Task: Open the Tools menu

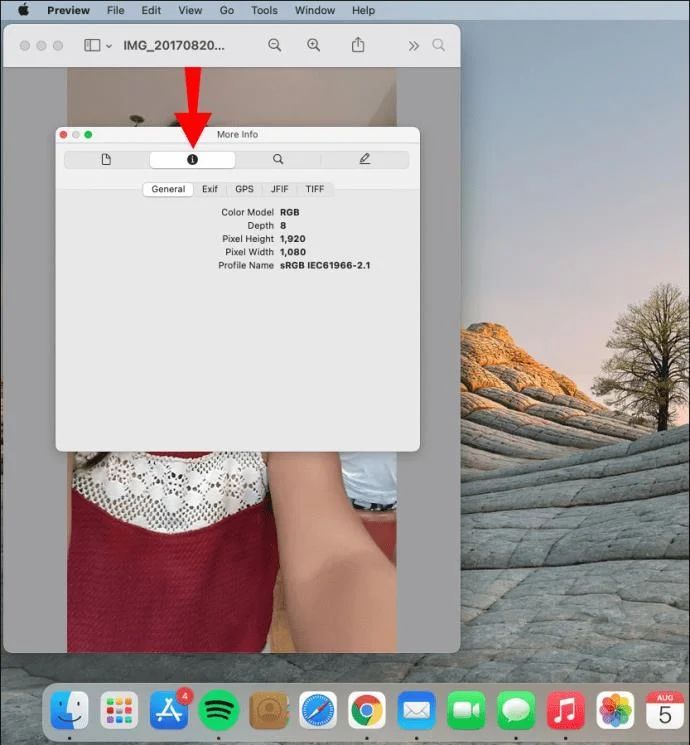Action: coord(264,10)
